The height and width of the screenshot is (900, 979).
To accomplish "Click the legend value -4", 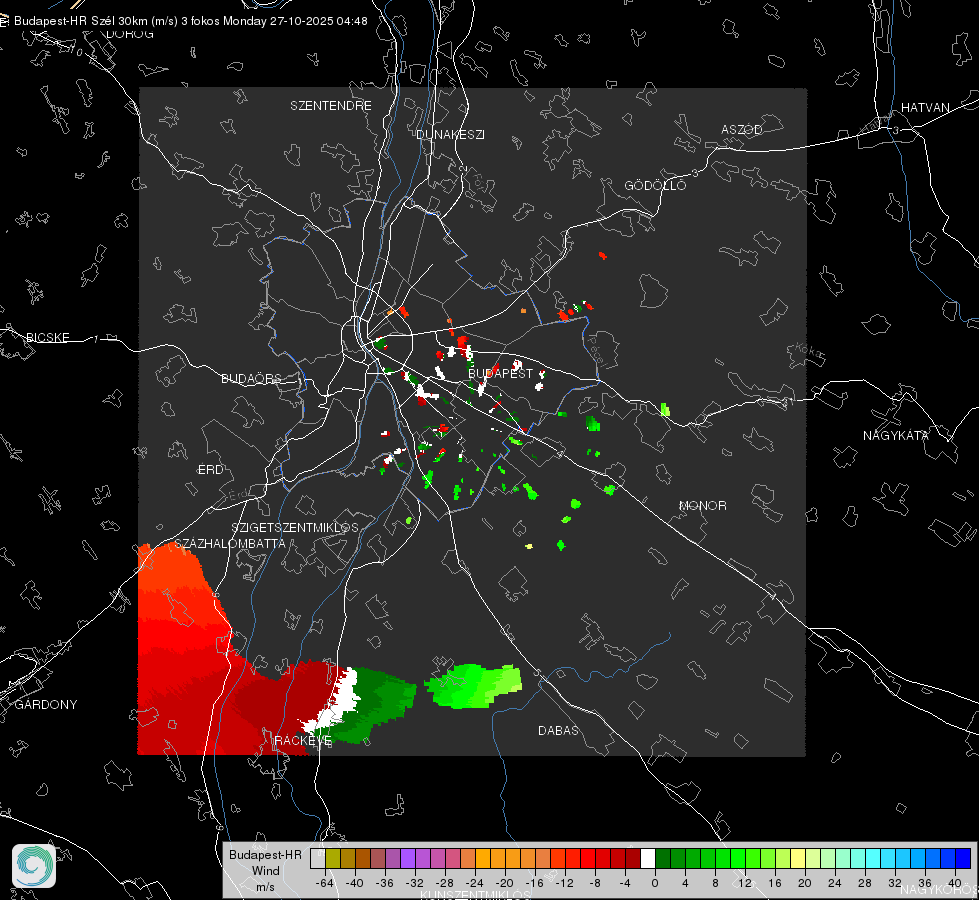I will click(x=625, y=883).
